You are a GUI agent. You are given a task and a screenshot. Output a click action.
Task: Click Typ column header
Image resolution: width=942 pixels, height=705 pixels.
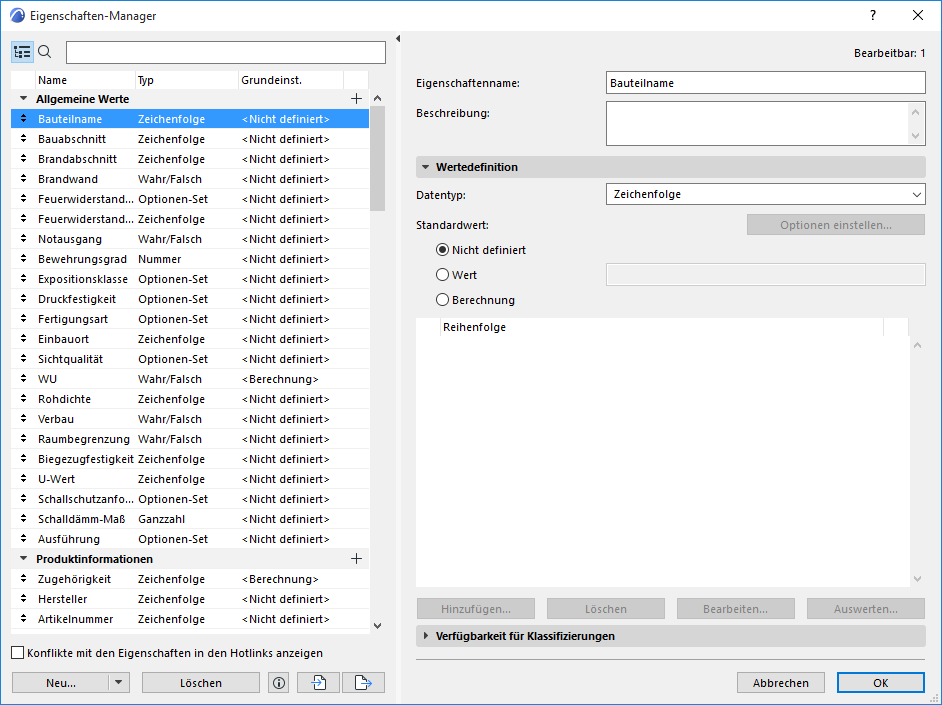pos(187,80)
